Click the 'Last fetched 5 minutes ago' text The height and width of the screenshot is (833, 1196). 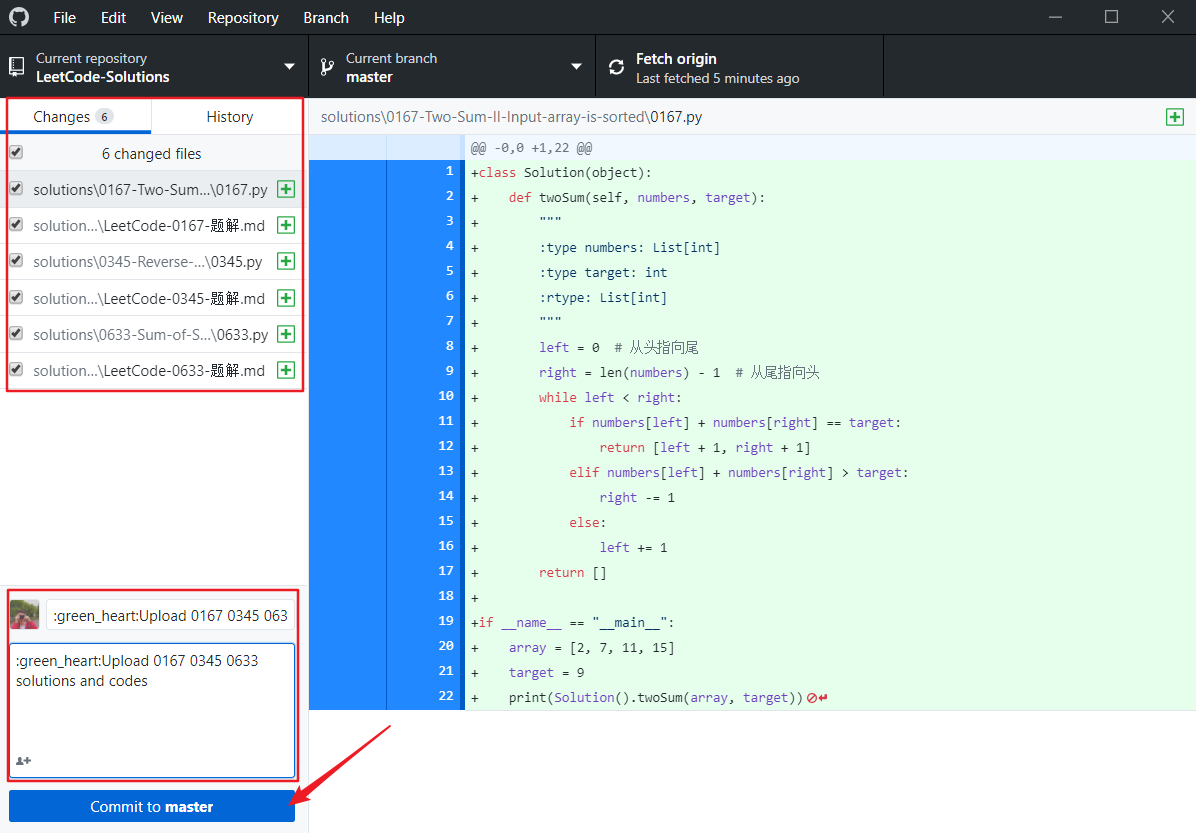pos(718,78)
